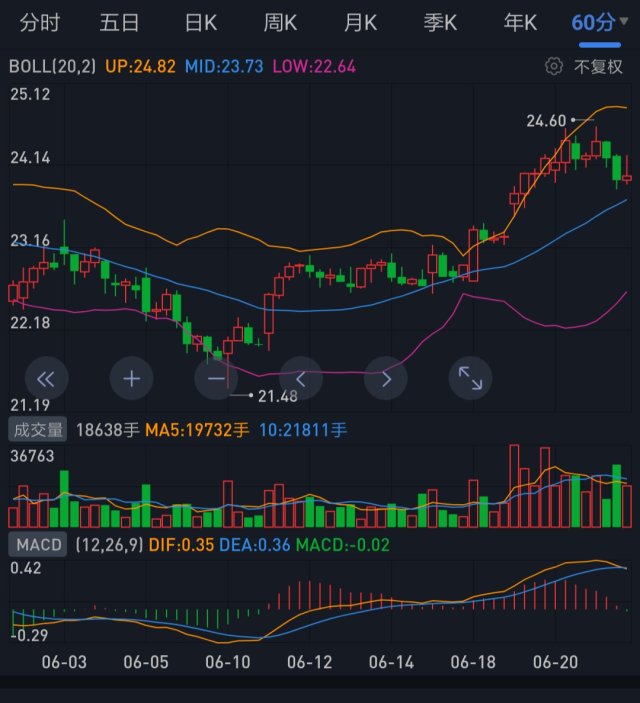Tap the 25.12 price axis label
Image resolution: width=640 pixels, height=703 pixels.
tap(30, 94)
